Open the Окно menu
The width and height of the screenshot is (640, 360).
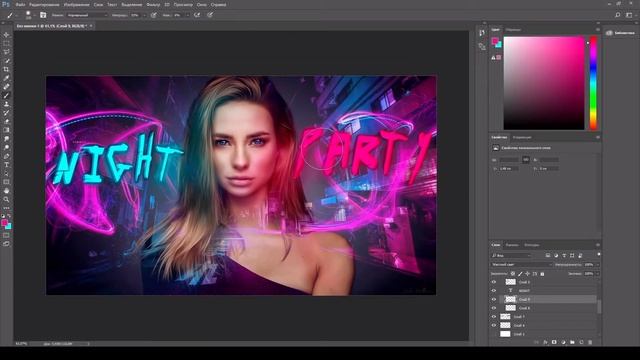click(x=202, y=4)
